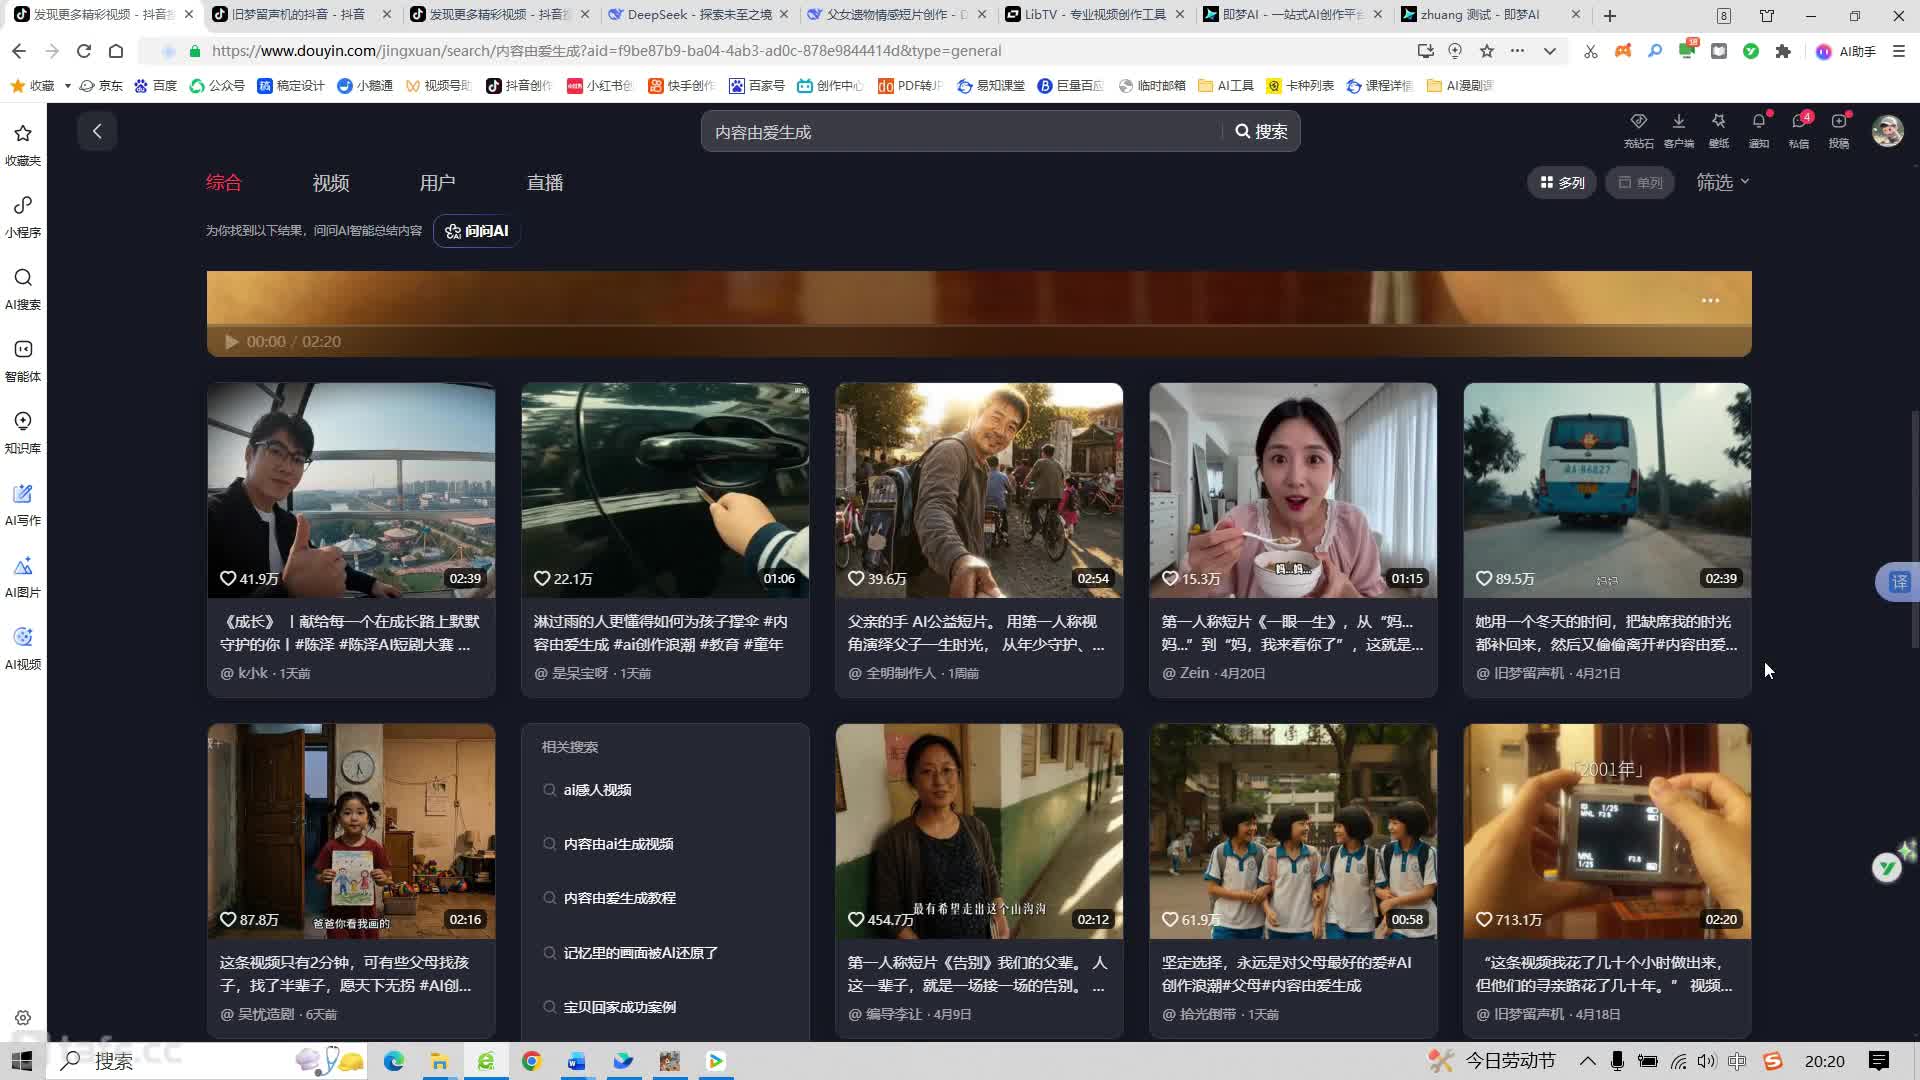The image size is (1920, 1080).
Task: Open the AI助手 browser assistant
Action: [x=1846, y=51]
